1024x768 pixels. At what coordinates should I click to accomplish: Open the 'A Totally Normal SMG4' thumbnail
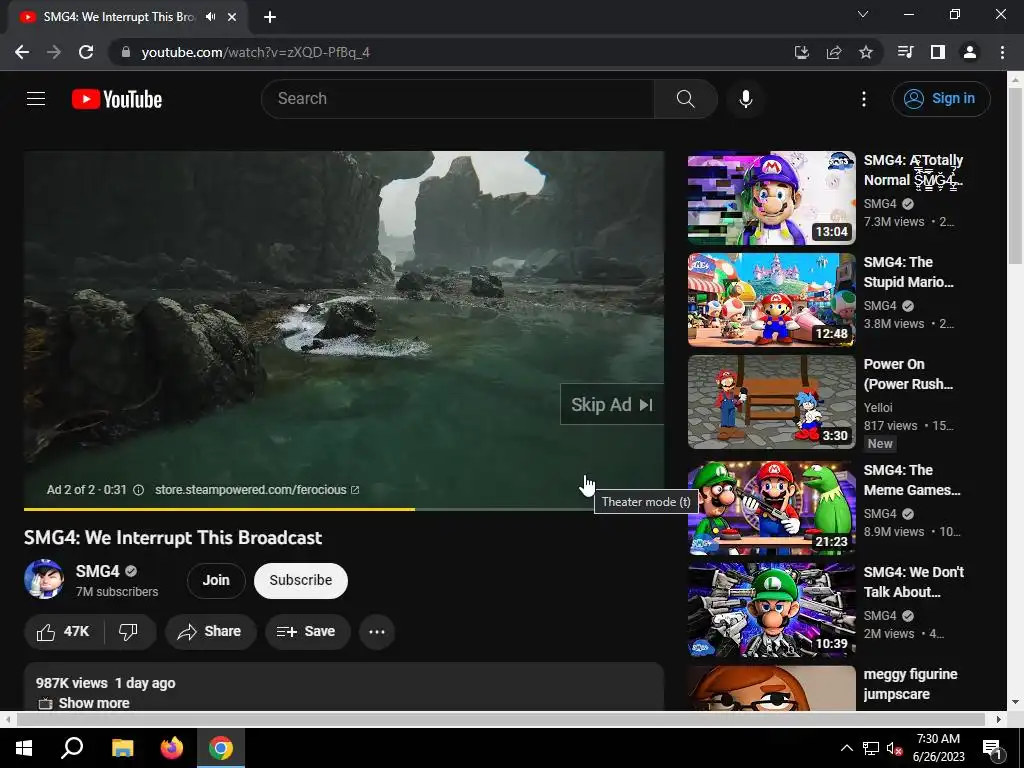[x=771, y=198]
